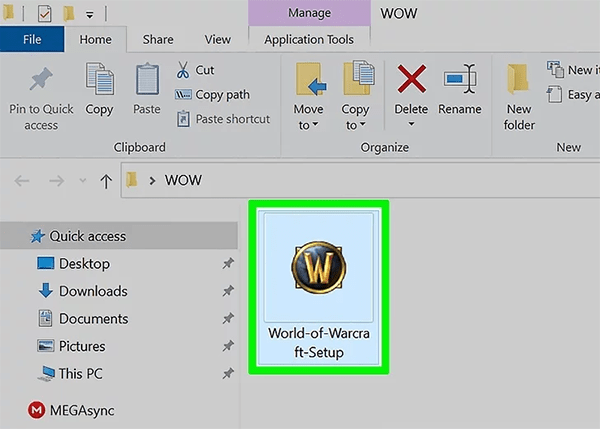
Task: Click the MEGAsync label in navigation pane
Action: click(82, 411)
